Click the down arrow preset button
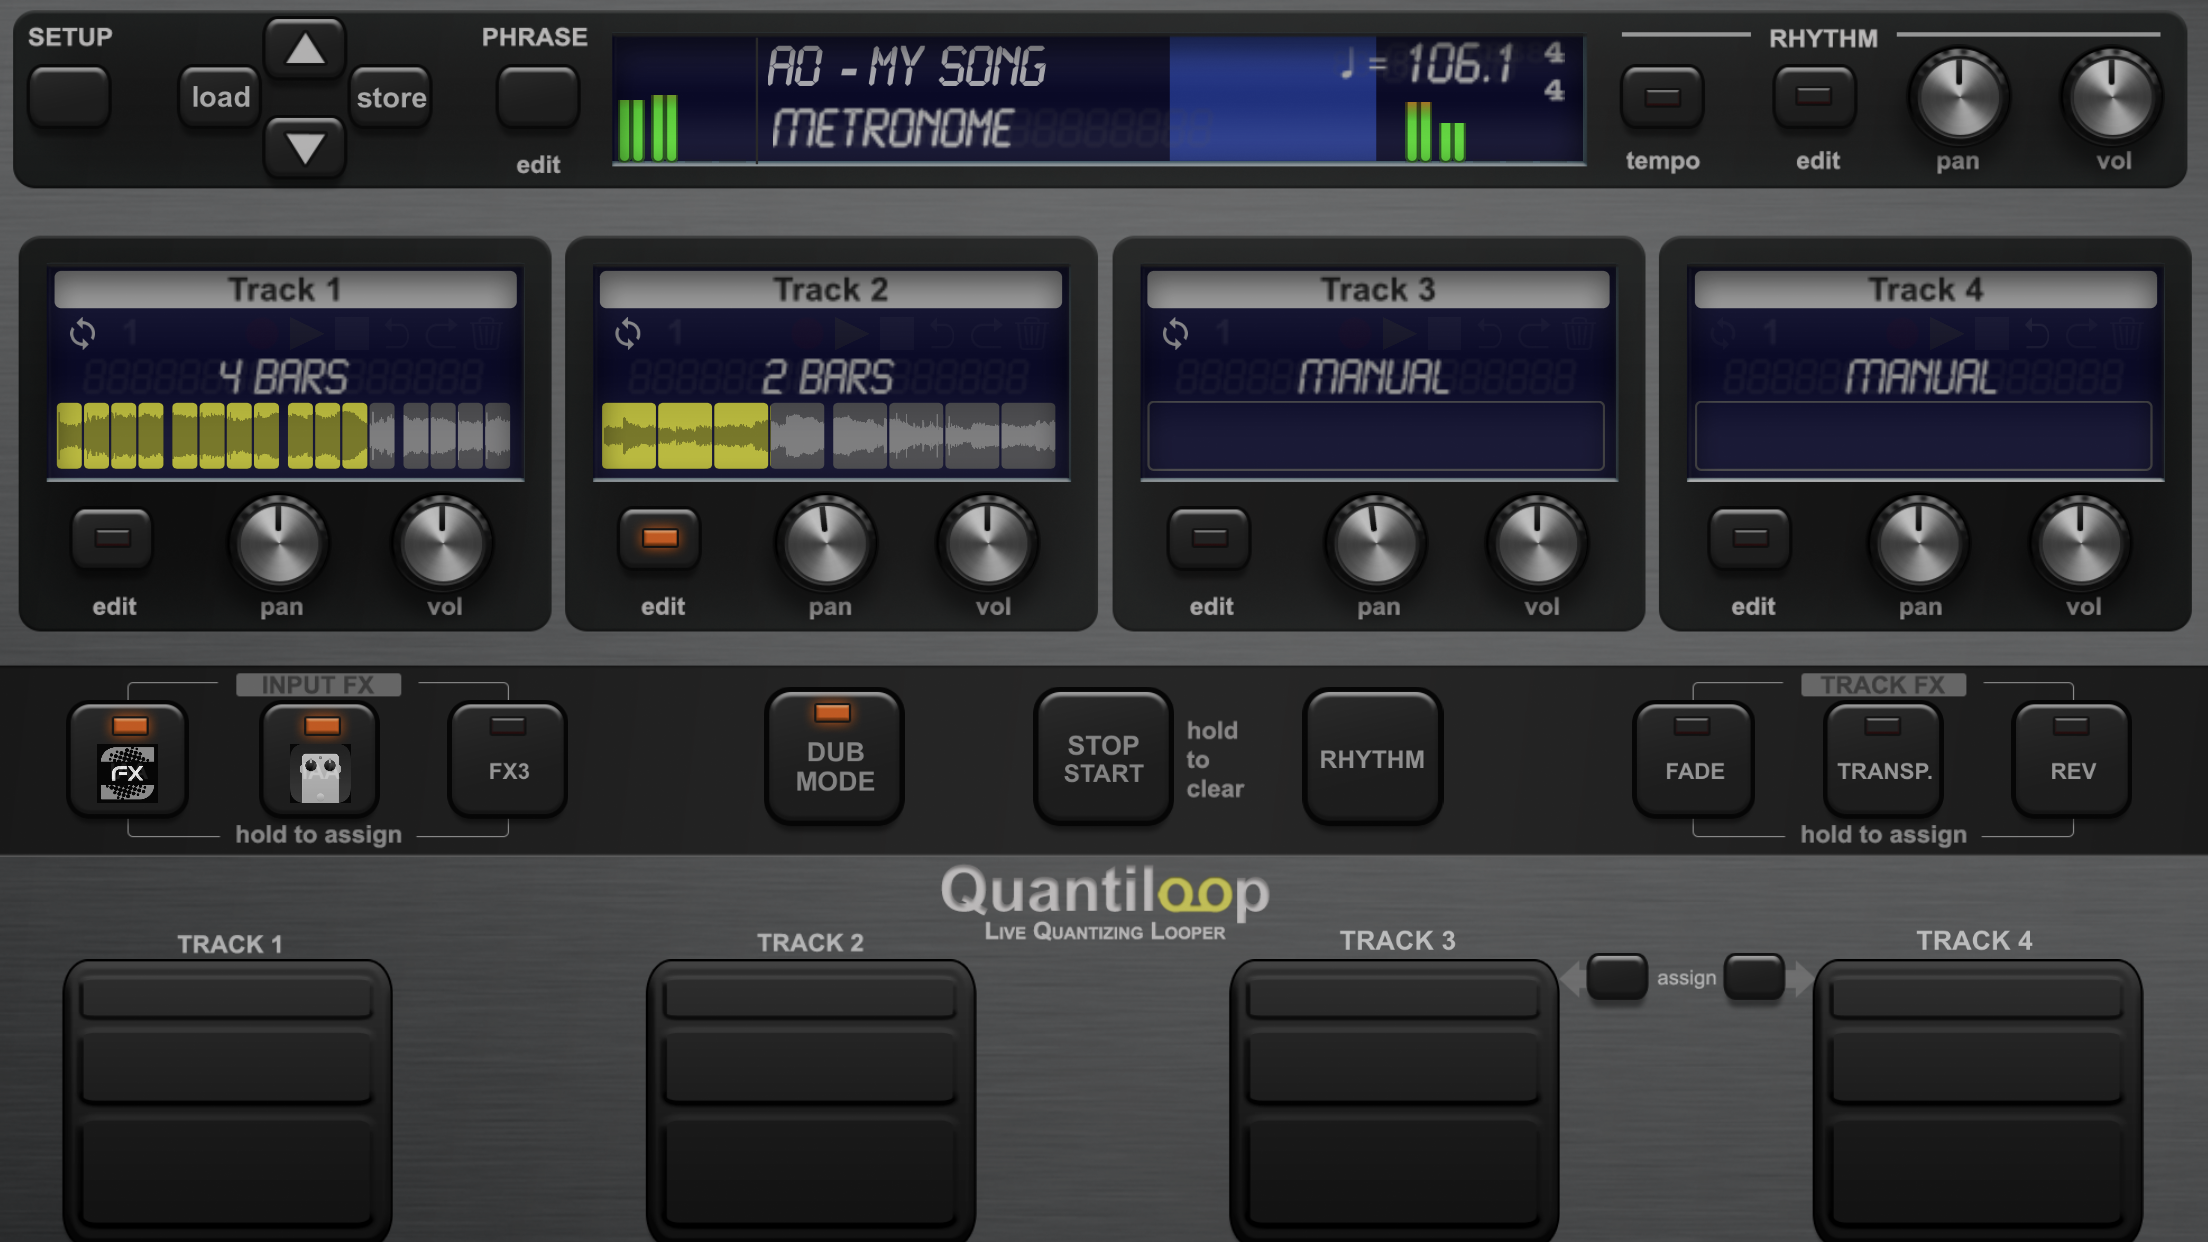Viewport: 2208px width, 1242px height. (x=304, y=148)
